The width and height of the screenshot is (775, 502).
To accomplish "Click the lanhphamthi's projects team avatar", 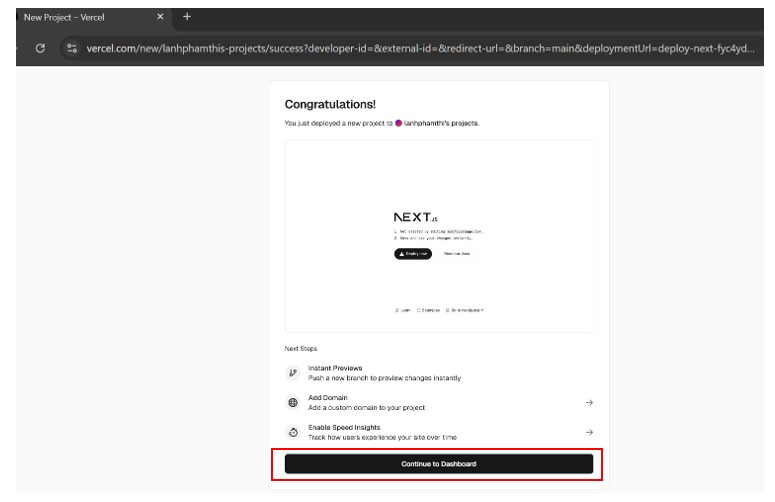I will [398, 123].
